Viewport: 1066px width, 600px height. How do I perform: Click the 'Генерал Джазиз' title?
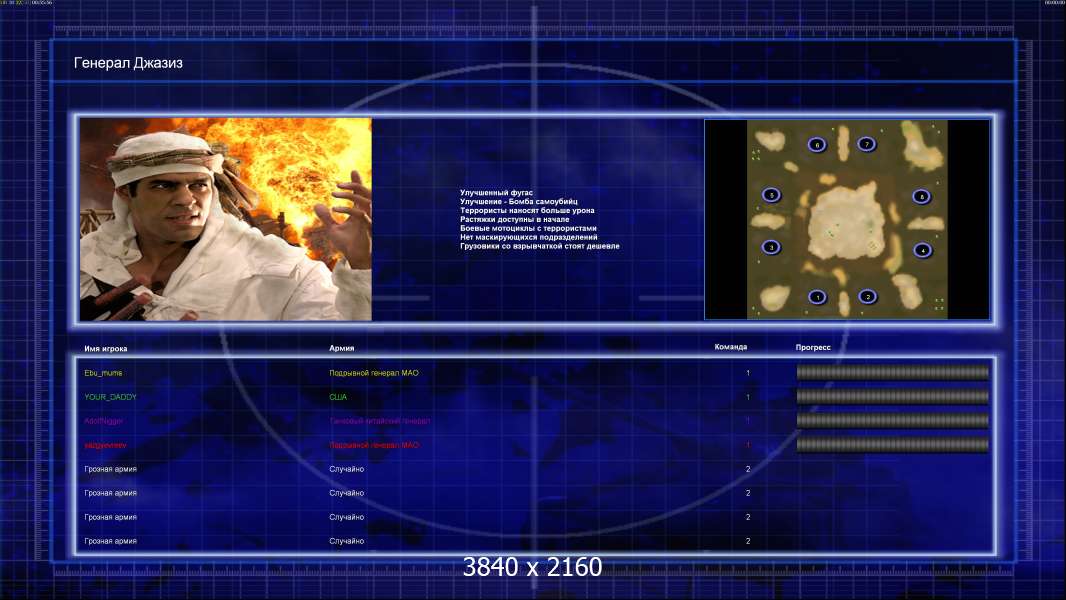128,63
